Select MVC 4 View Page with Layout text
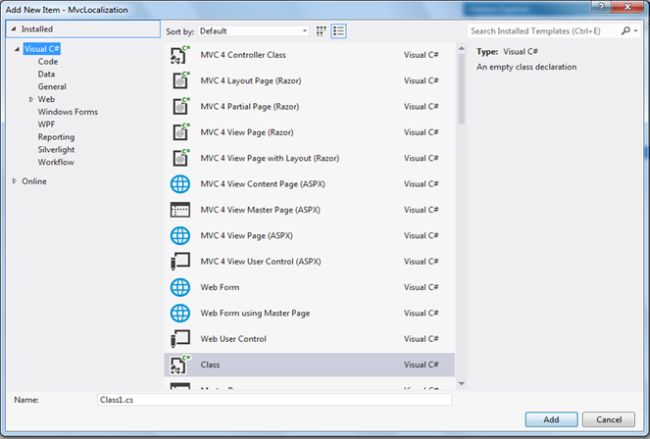 269,158
